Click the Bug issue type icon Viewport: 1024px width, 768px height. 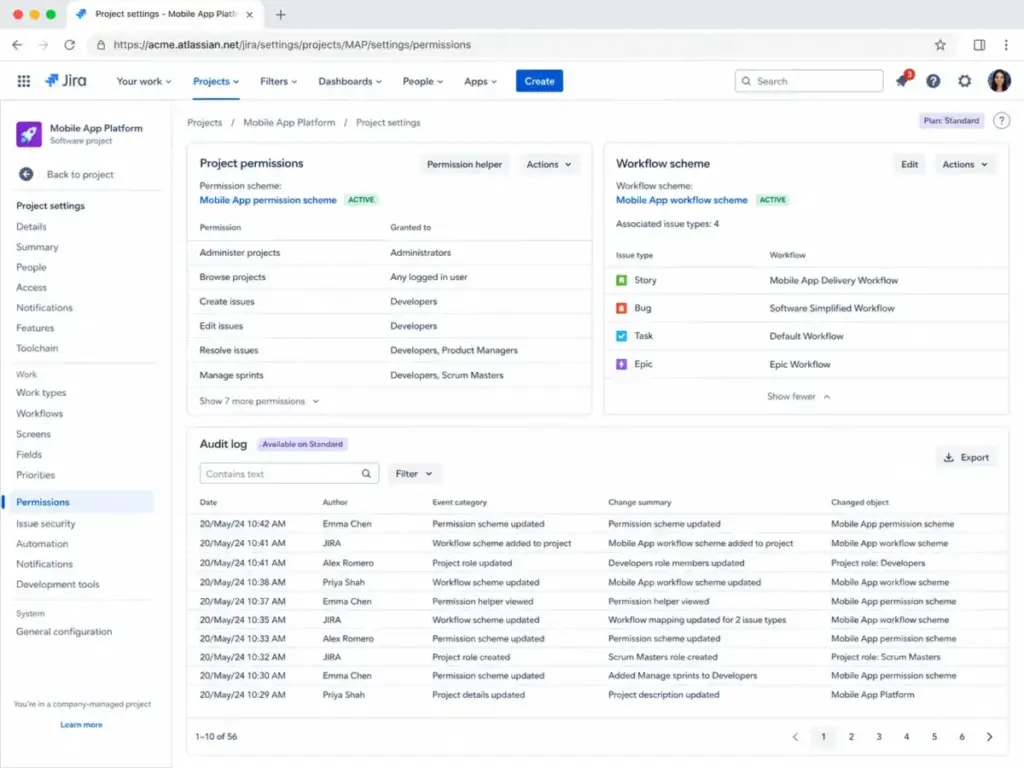pyautogui.click(x=621, y=308)
